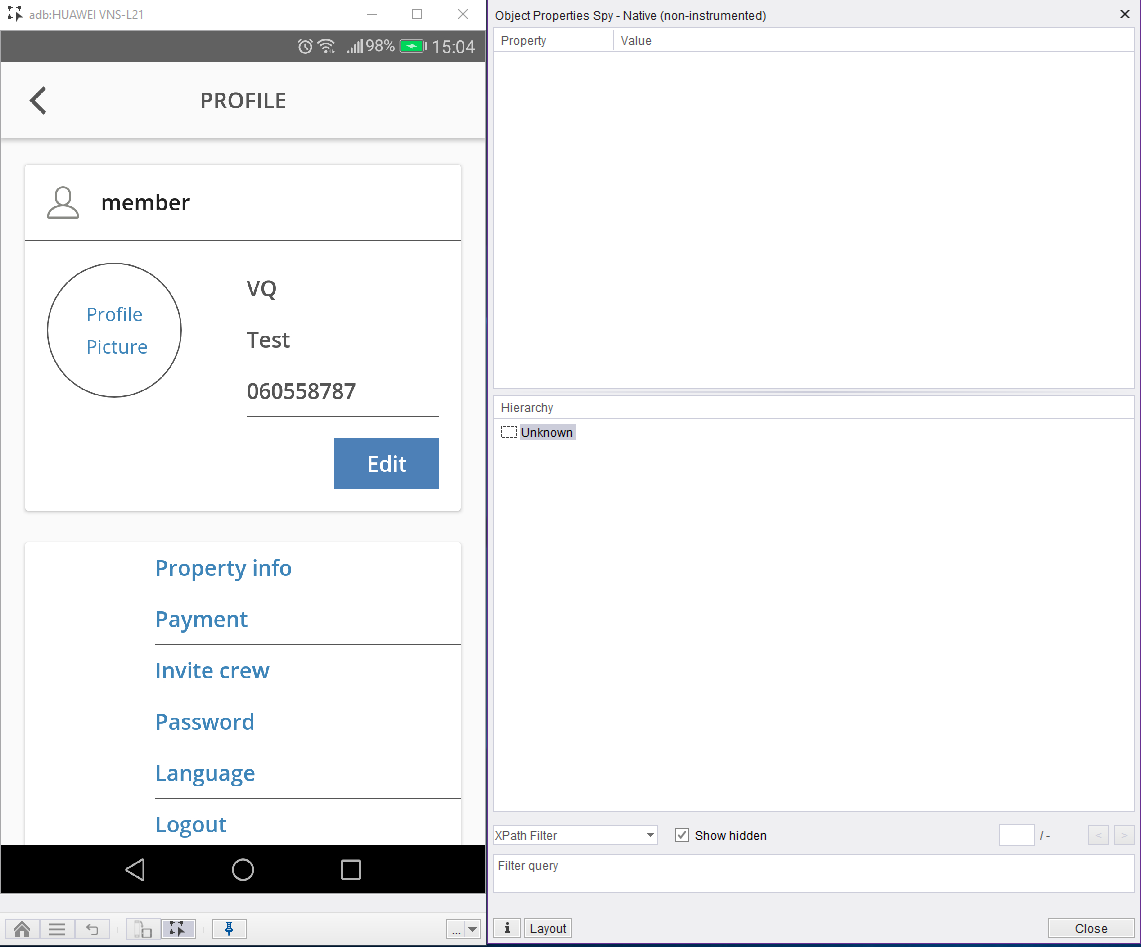Screen dimensions: 1141x947
Task: Tap the Android recent apps square
Action: (x=351, y=869)
